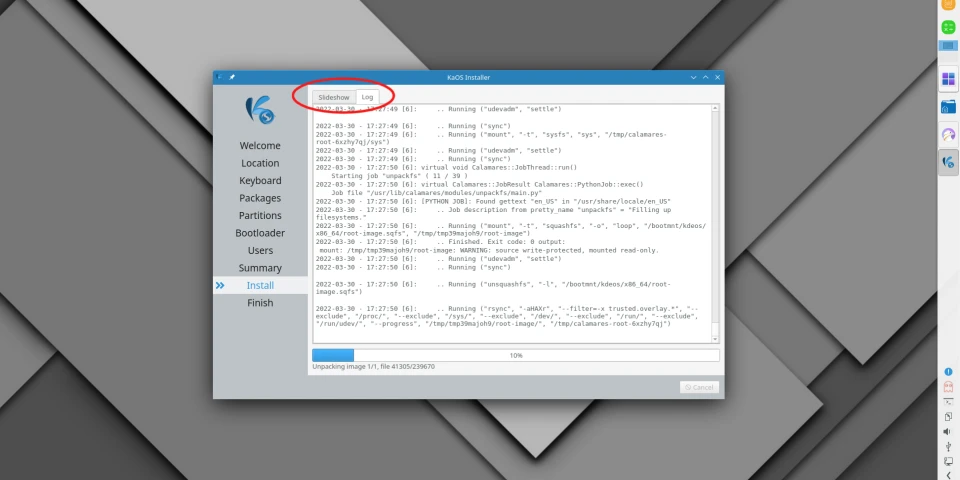Viewport: 960px width, 480px height.
Task: Click the blue notification info tray icon
Action: tap(948, 372)
